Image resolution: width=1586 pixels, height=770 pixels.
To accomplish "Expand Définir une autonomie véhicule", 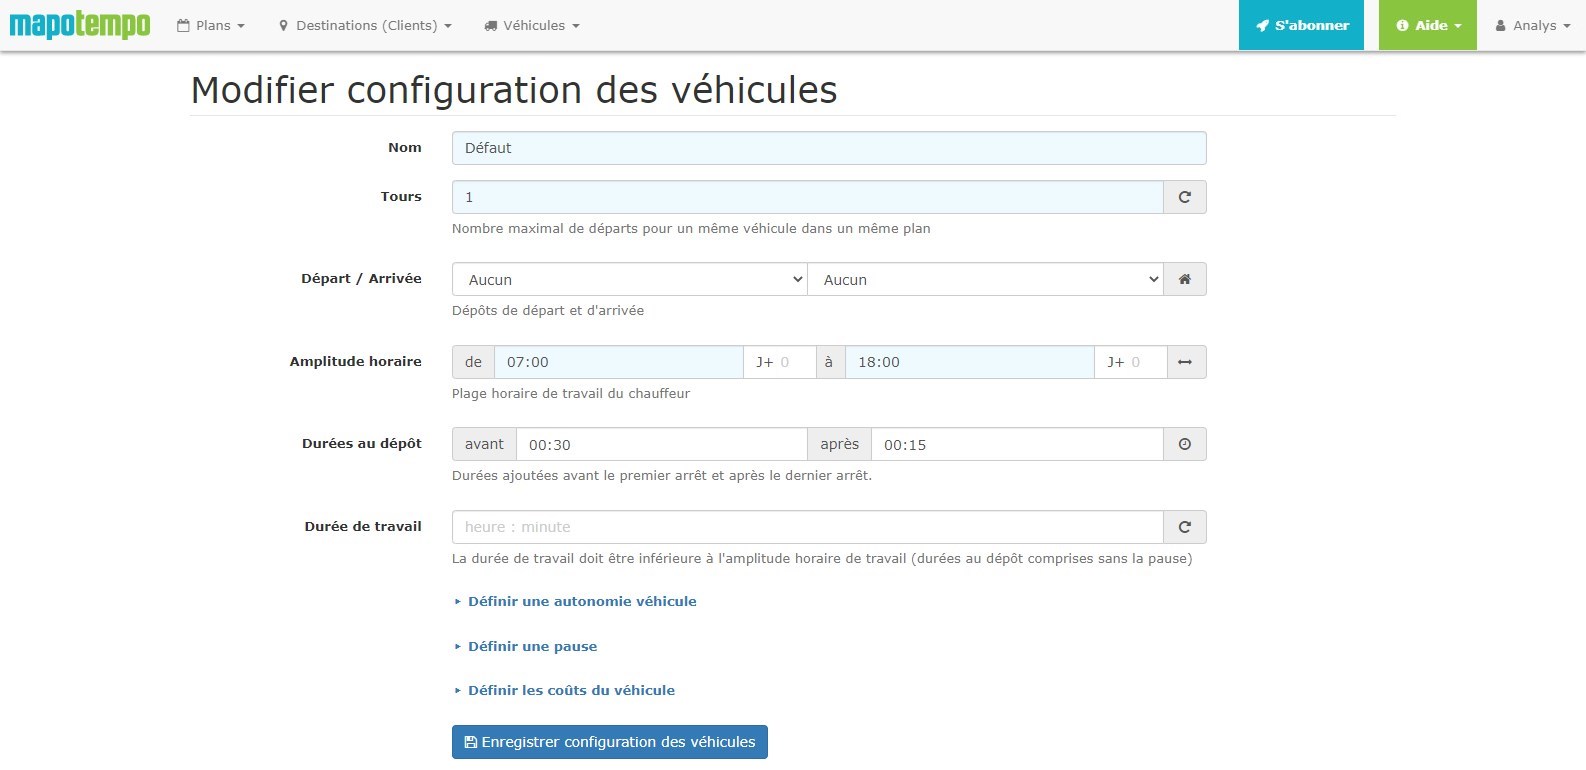I will (581, 601).
